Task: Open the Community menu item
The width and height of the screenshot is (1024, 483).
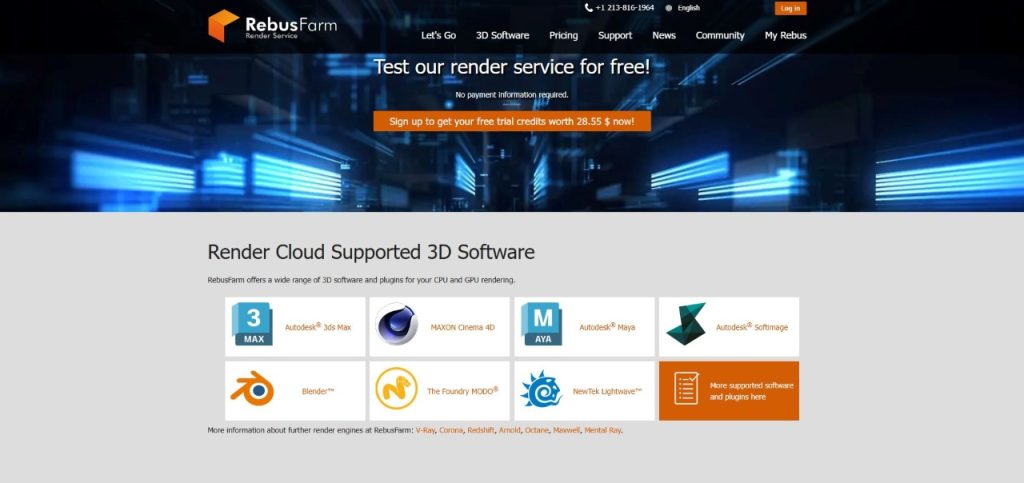Action: [720, 36]
